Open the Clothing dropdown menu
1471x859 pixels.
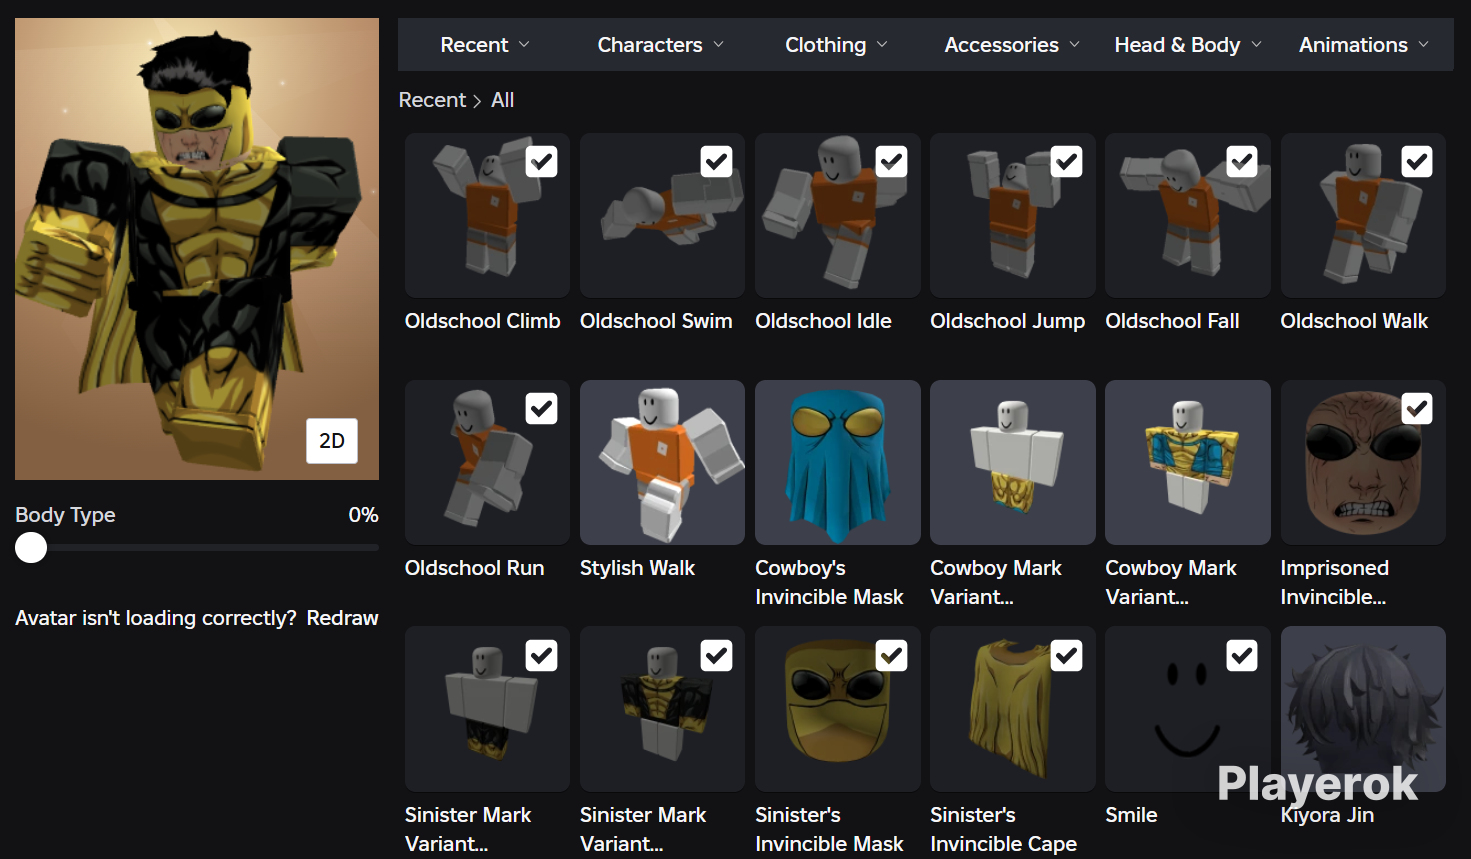coord(836,45)
